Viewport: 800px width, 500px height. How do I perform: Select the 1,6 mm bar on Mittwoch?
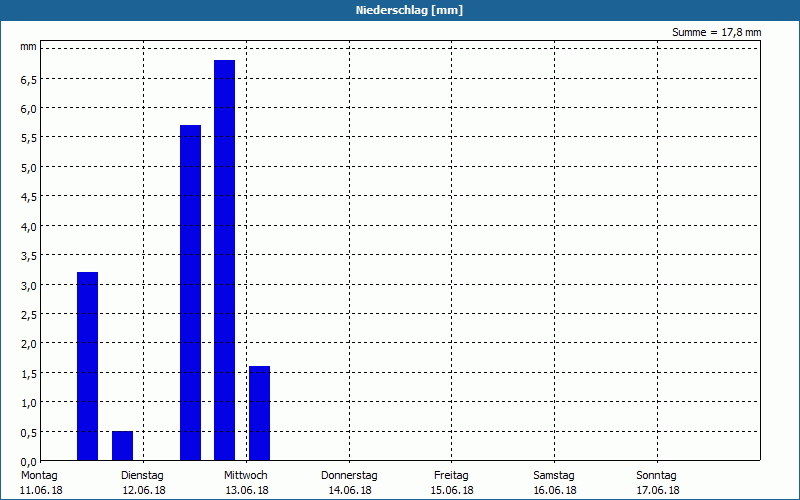click(x=259, y=413)
